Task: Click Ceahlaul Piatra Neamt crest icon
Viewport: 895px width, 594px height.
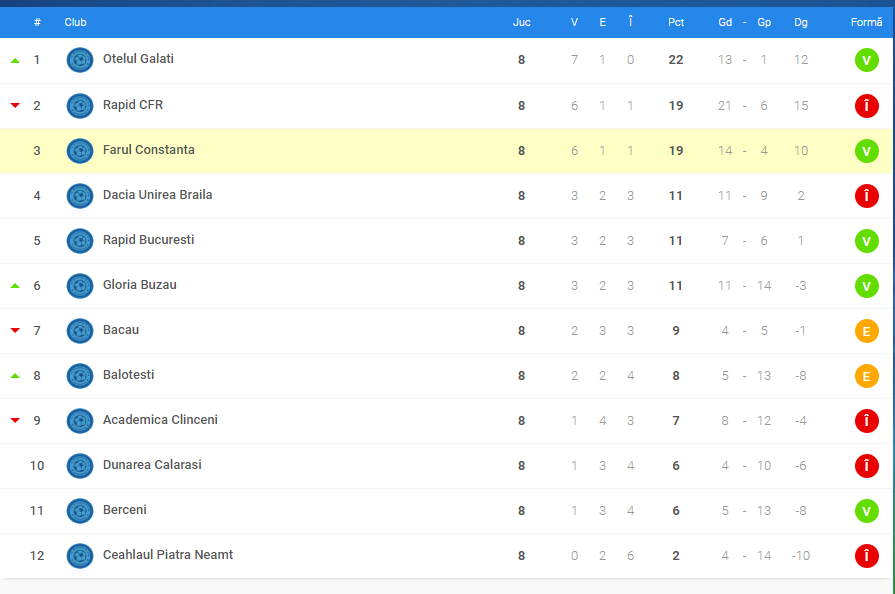Action: point(80,556)
